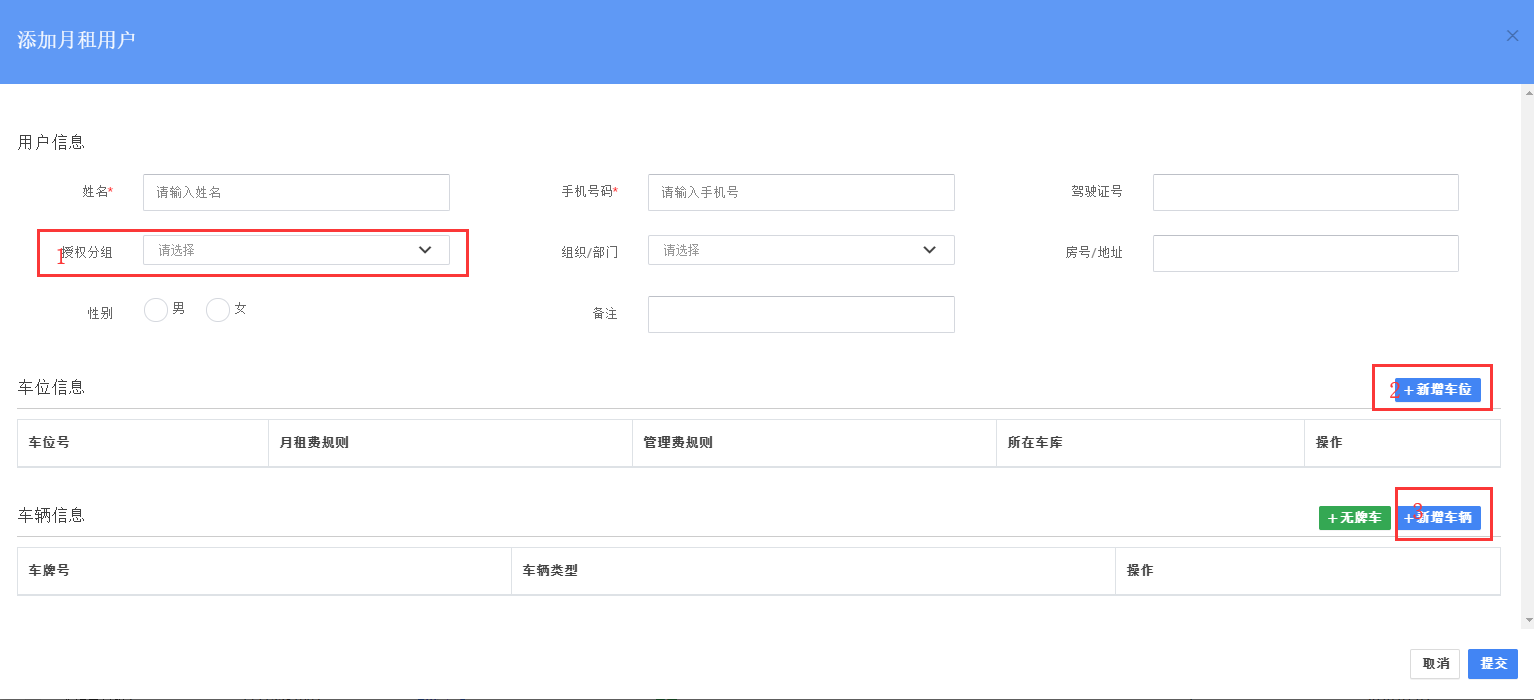Submit the form with 提交
The height and width of the screenshot is (700, 1534).
[x=1494, y=664]
